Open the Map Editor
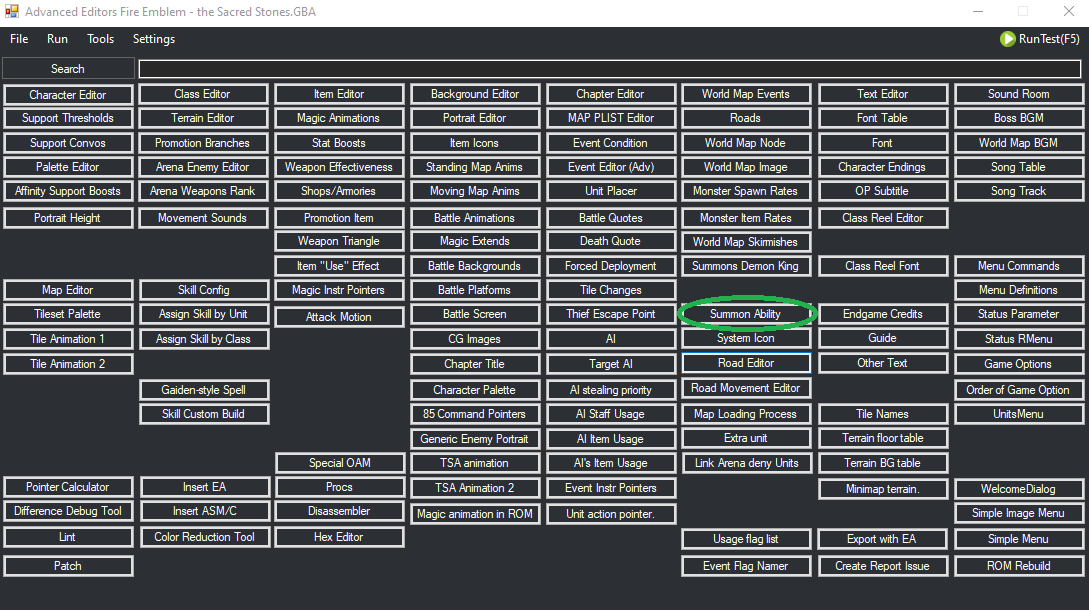 (67, 290)
